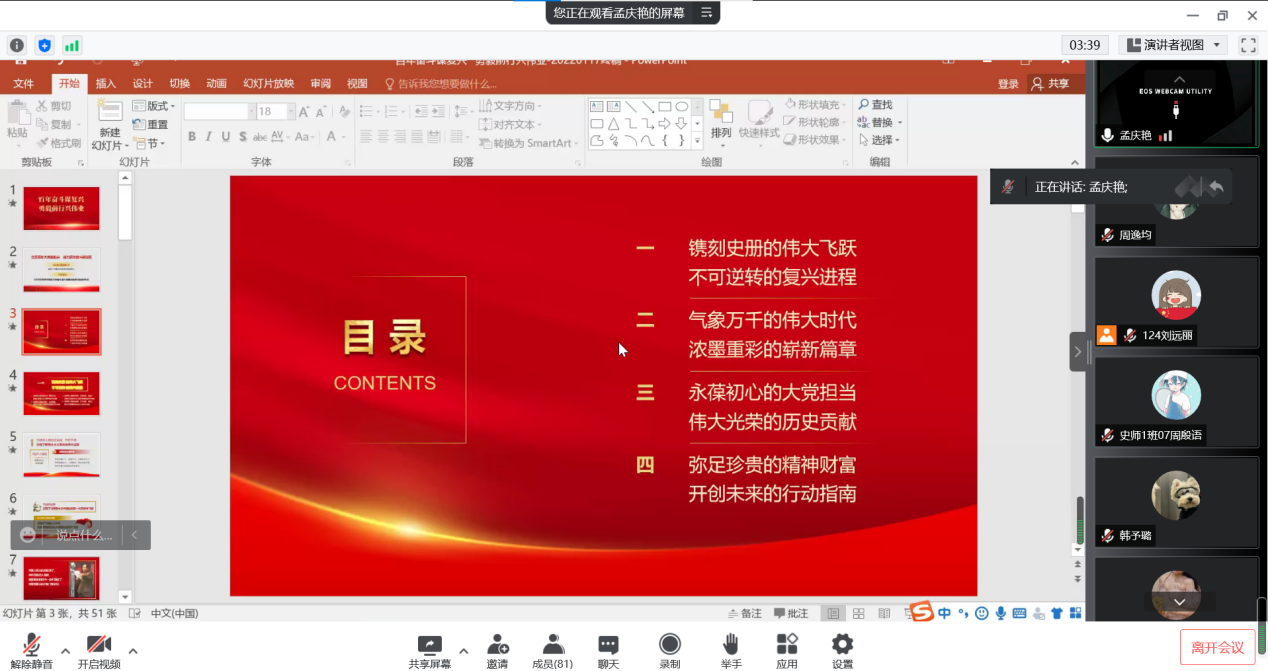Open the 邀请 invite panel
The height and width of the screenshot is (671, 1268).
pyautogui.click(x=497, y=651)
